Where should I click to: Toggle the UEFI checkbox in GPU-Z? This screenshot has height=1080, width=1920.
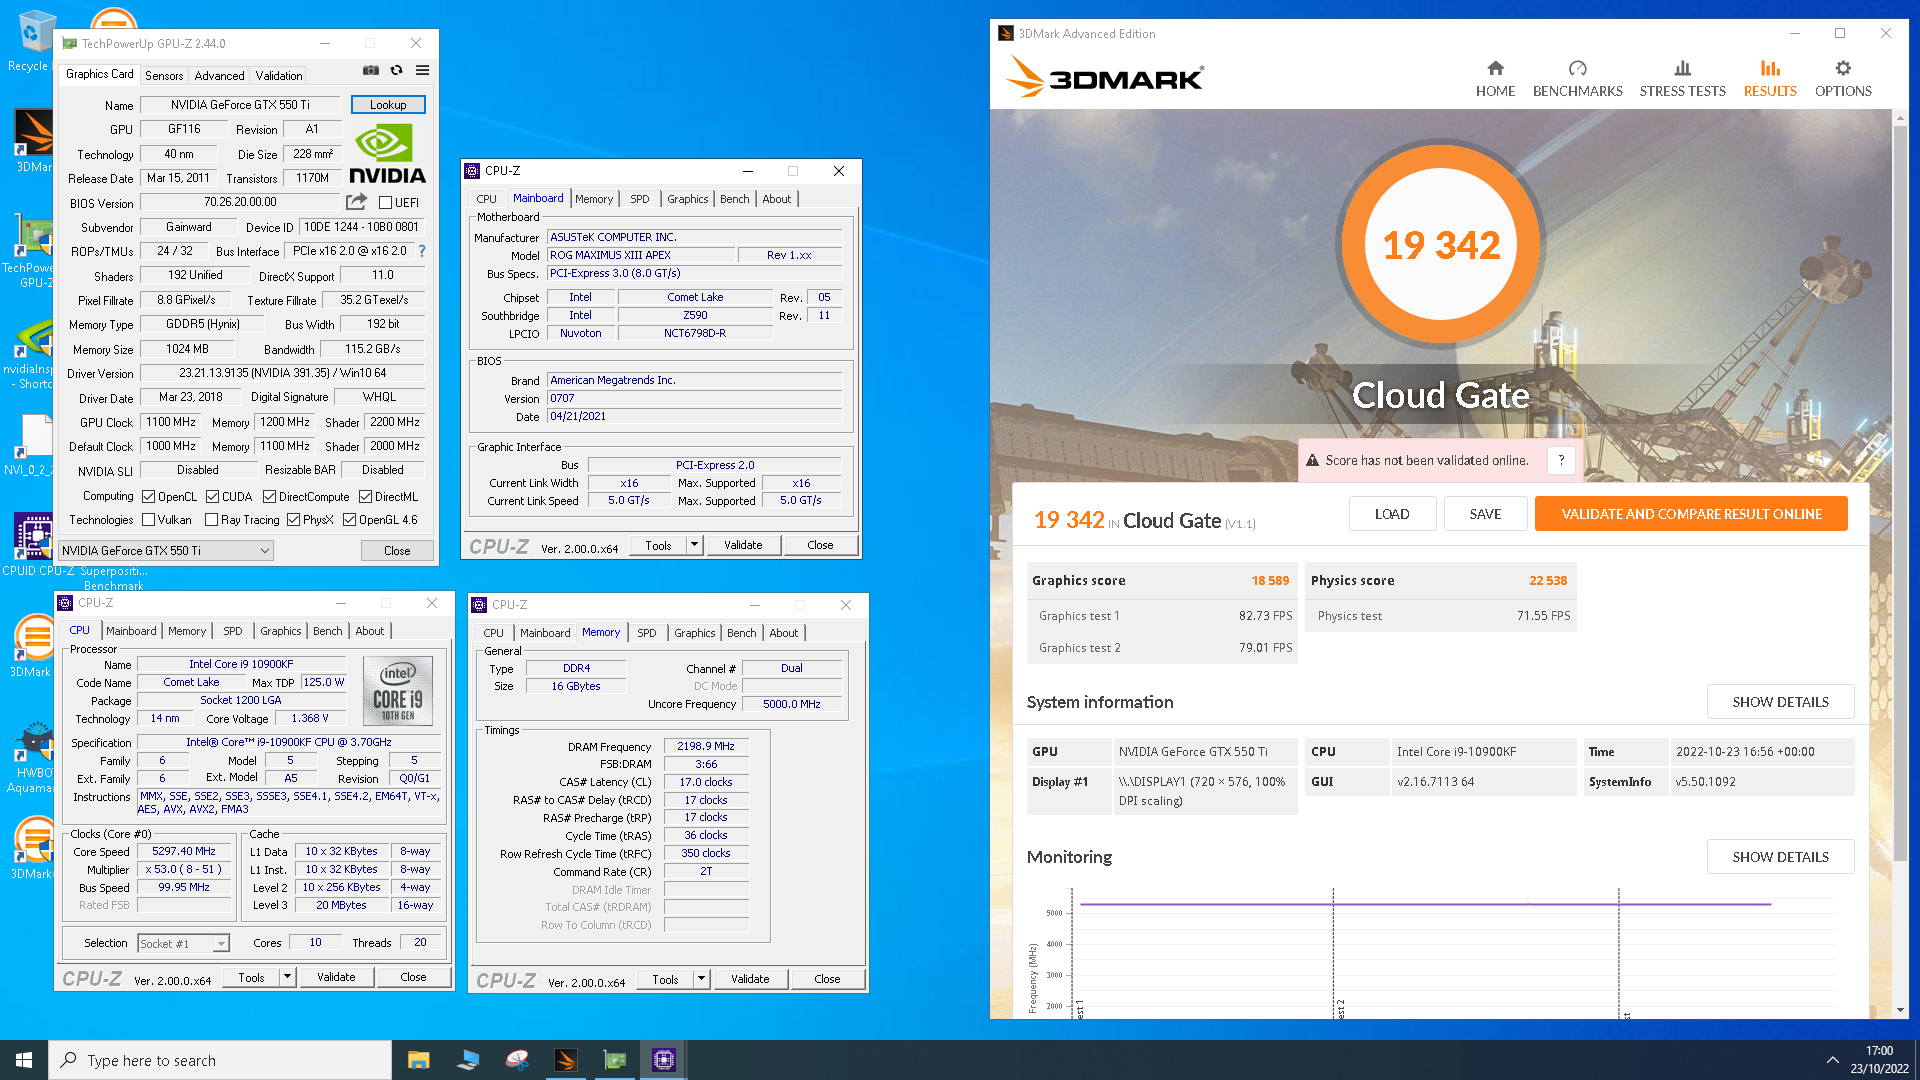coord(385,203)
